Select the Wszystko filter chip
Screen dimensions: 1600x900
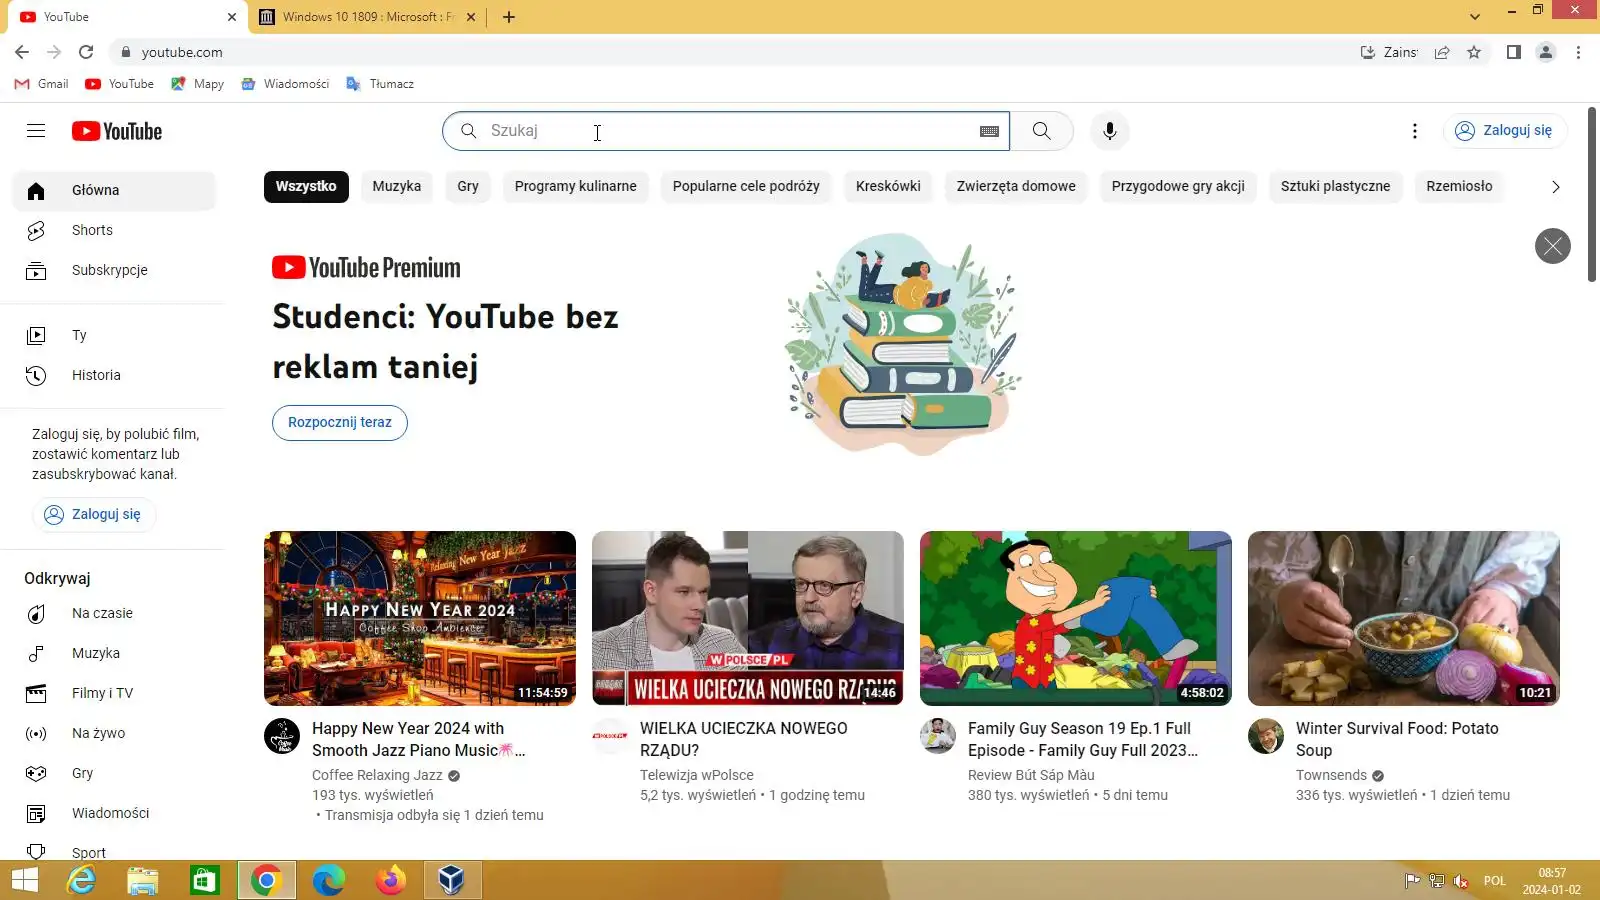pos(306,187)
